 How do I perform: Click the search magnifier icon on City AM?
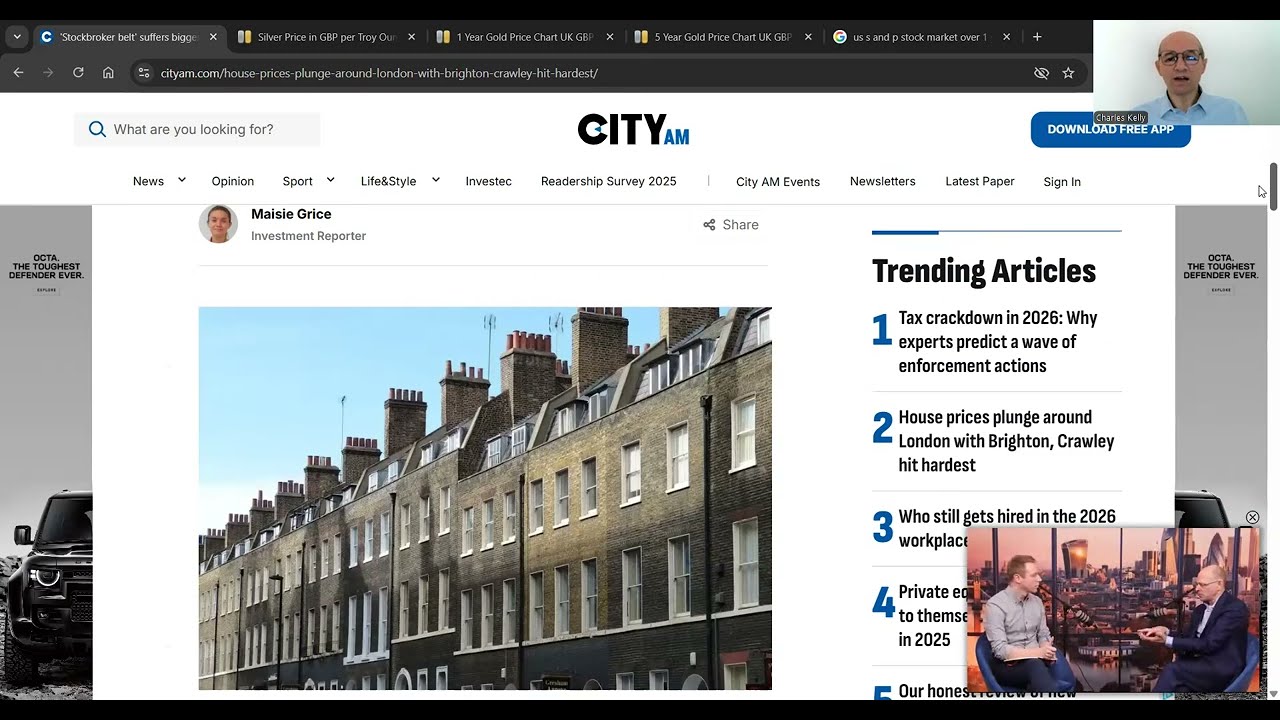[97, 129]
